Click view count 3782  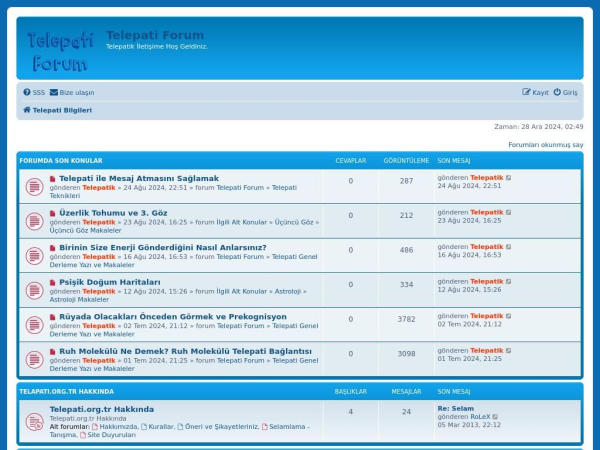(x=406, y=319)
